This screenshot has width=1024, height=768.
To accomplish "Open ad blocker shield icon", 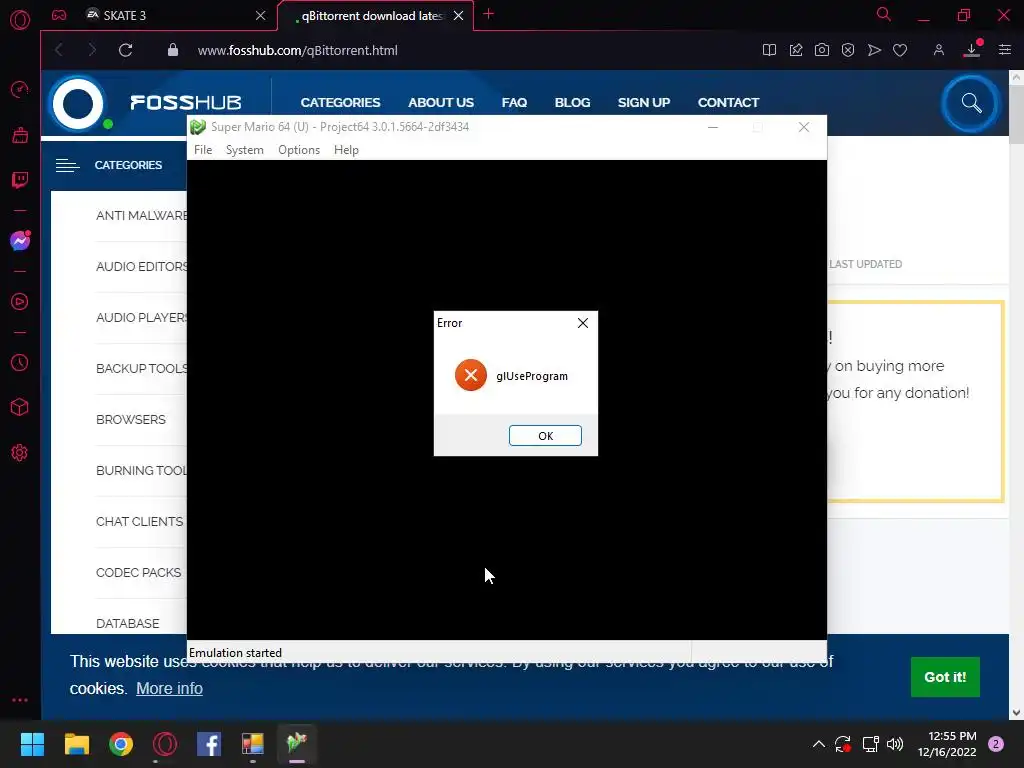I will (848, 50).
